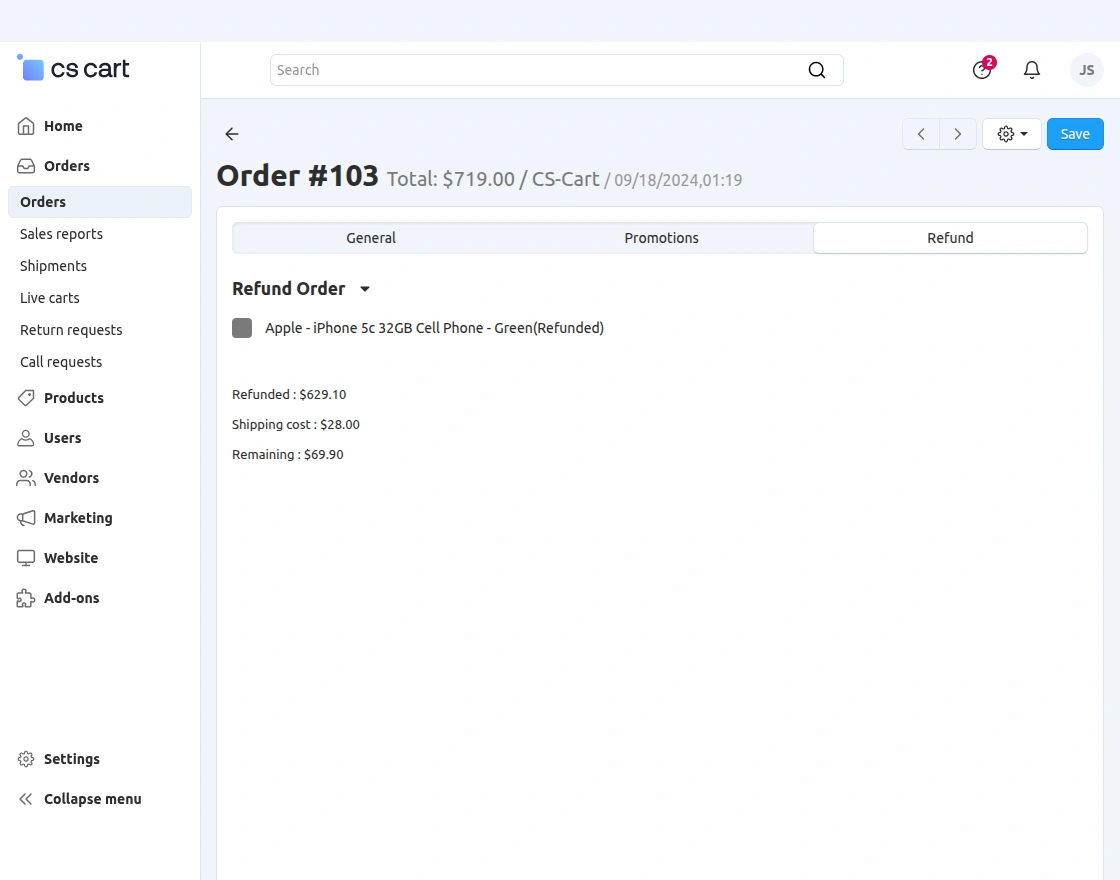This screenshot has width=1120, height=880.
Task: Toggle the iPhone 5c refunded checkbox
Action: [242, 328]
